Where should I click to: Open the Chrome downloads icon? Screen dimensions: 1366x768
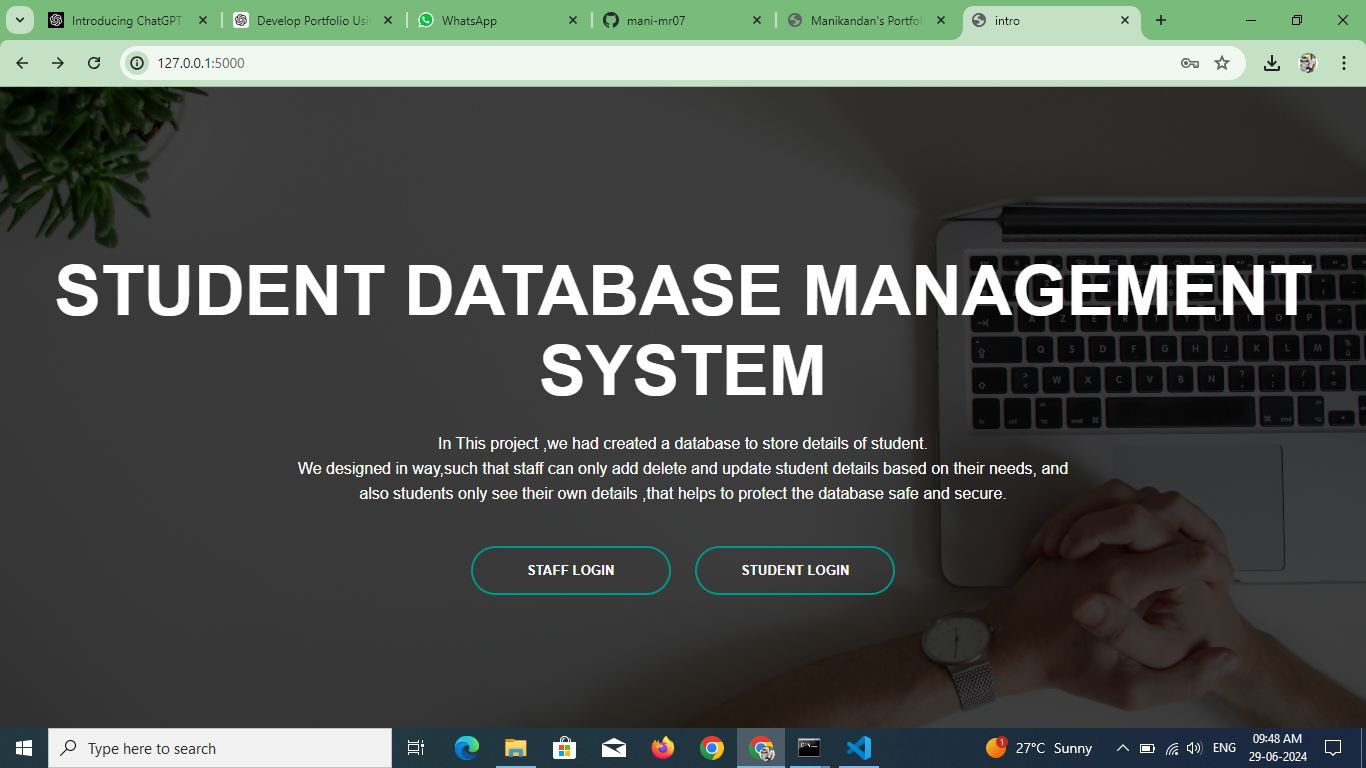[x=1272, y=63]
